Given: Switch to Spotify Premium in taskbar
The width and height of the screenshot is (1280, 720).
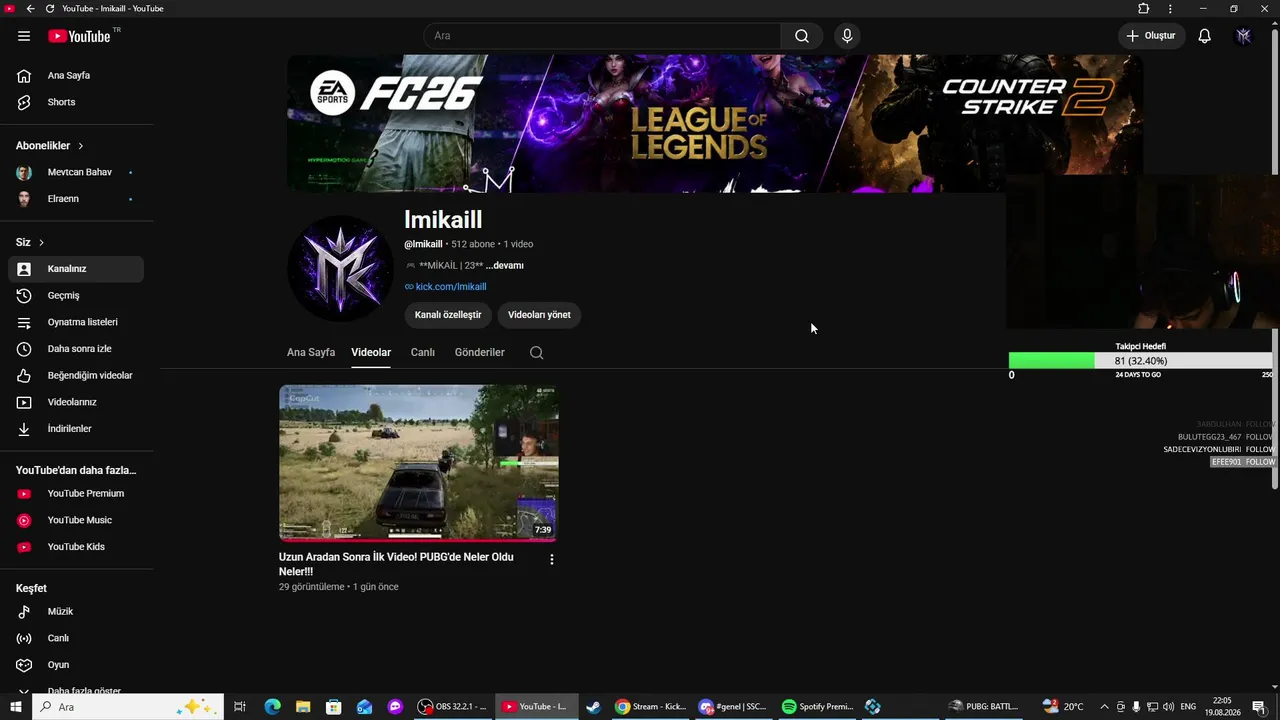Looking at the screenshot, I should [818, 707].
